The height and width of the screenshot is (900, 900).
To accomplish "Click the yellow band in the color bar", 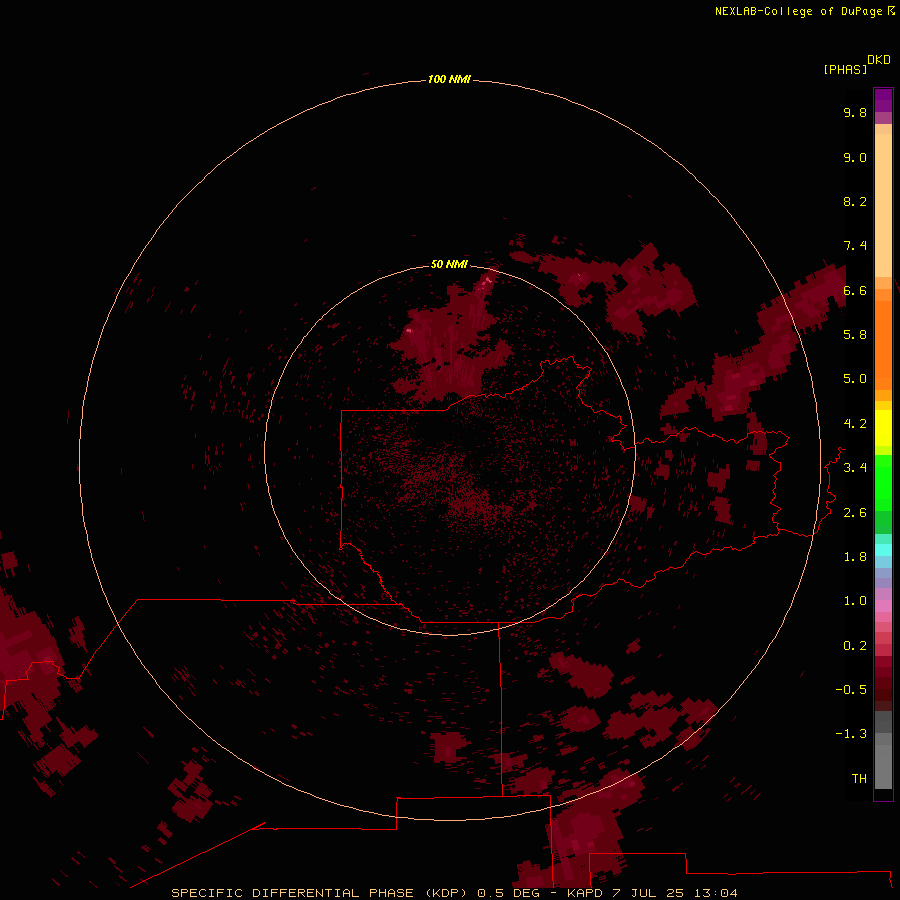I will point(883,428).
